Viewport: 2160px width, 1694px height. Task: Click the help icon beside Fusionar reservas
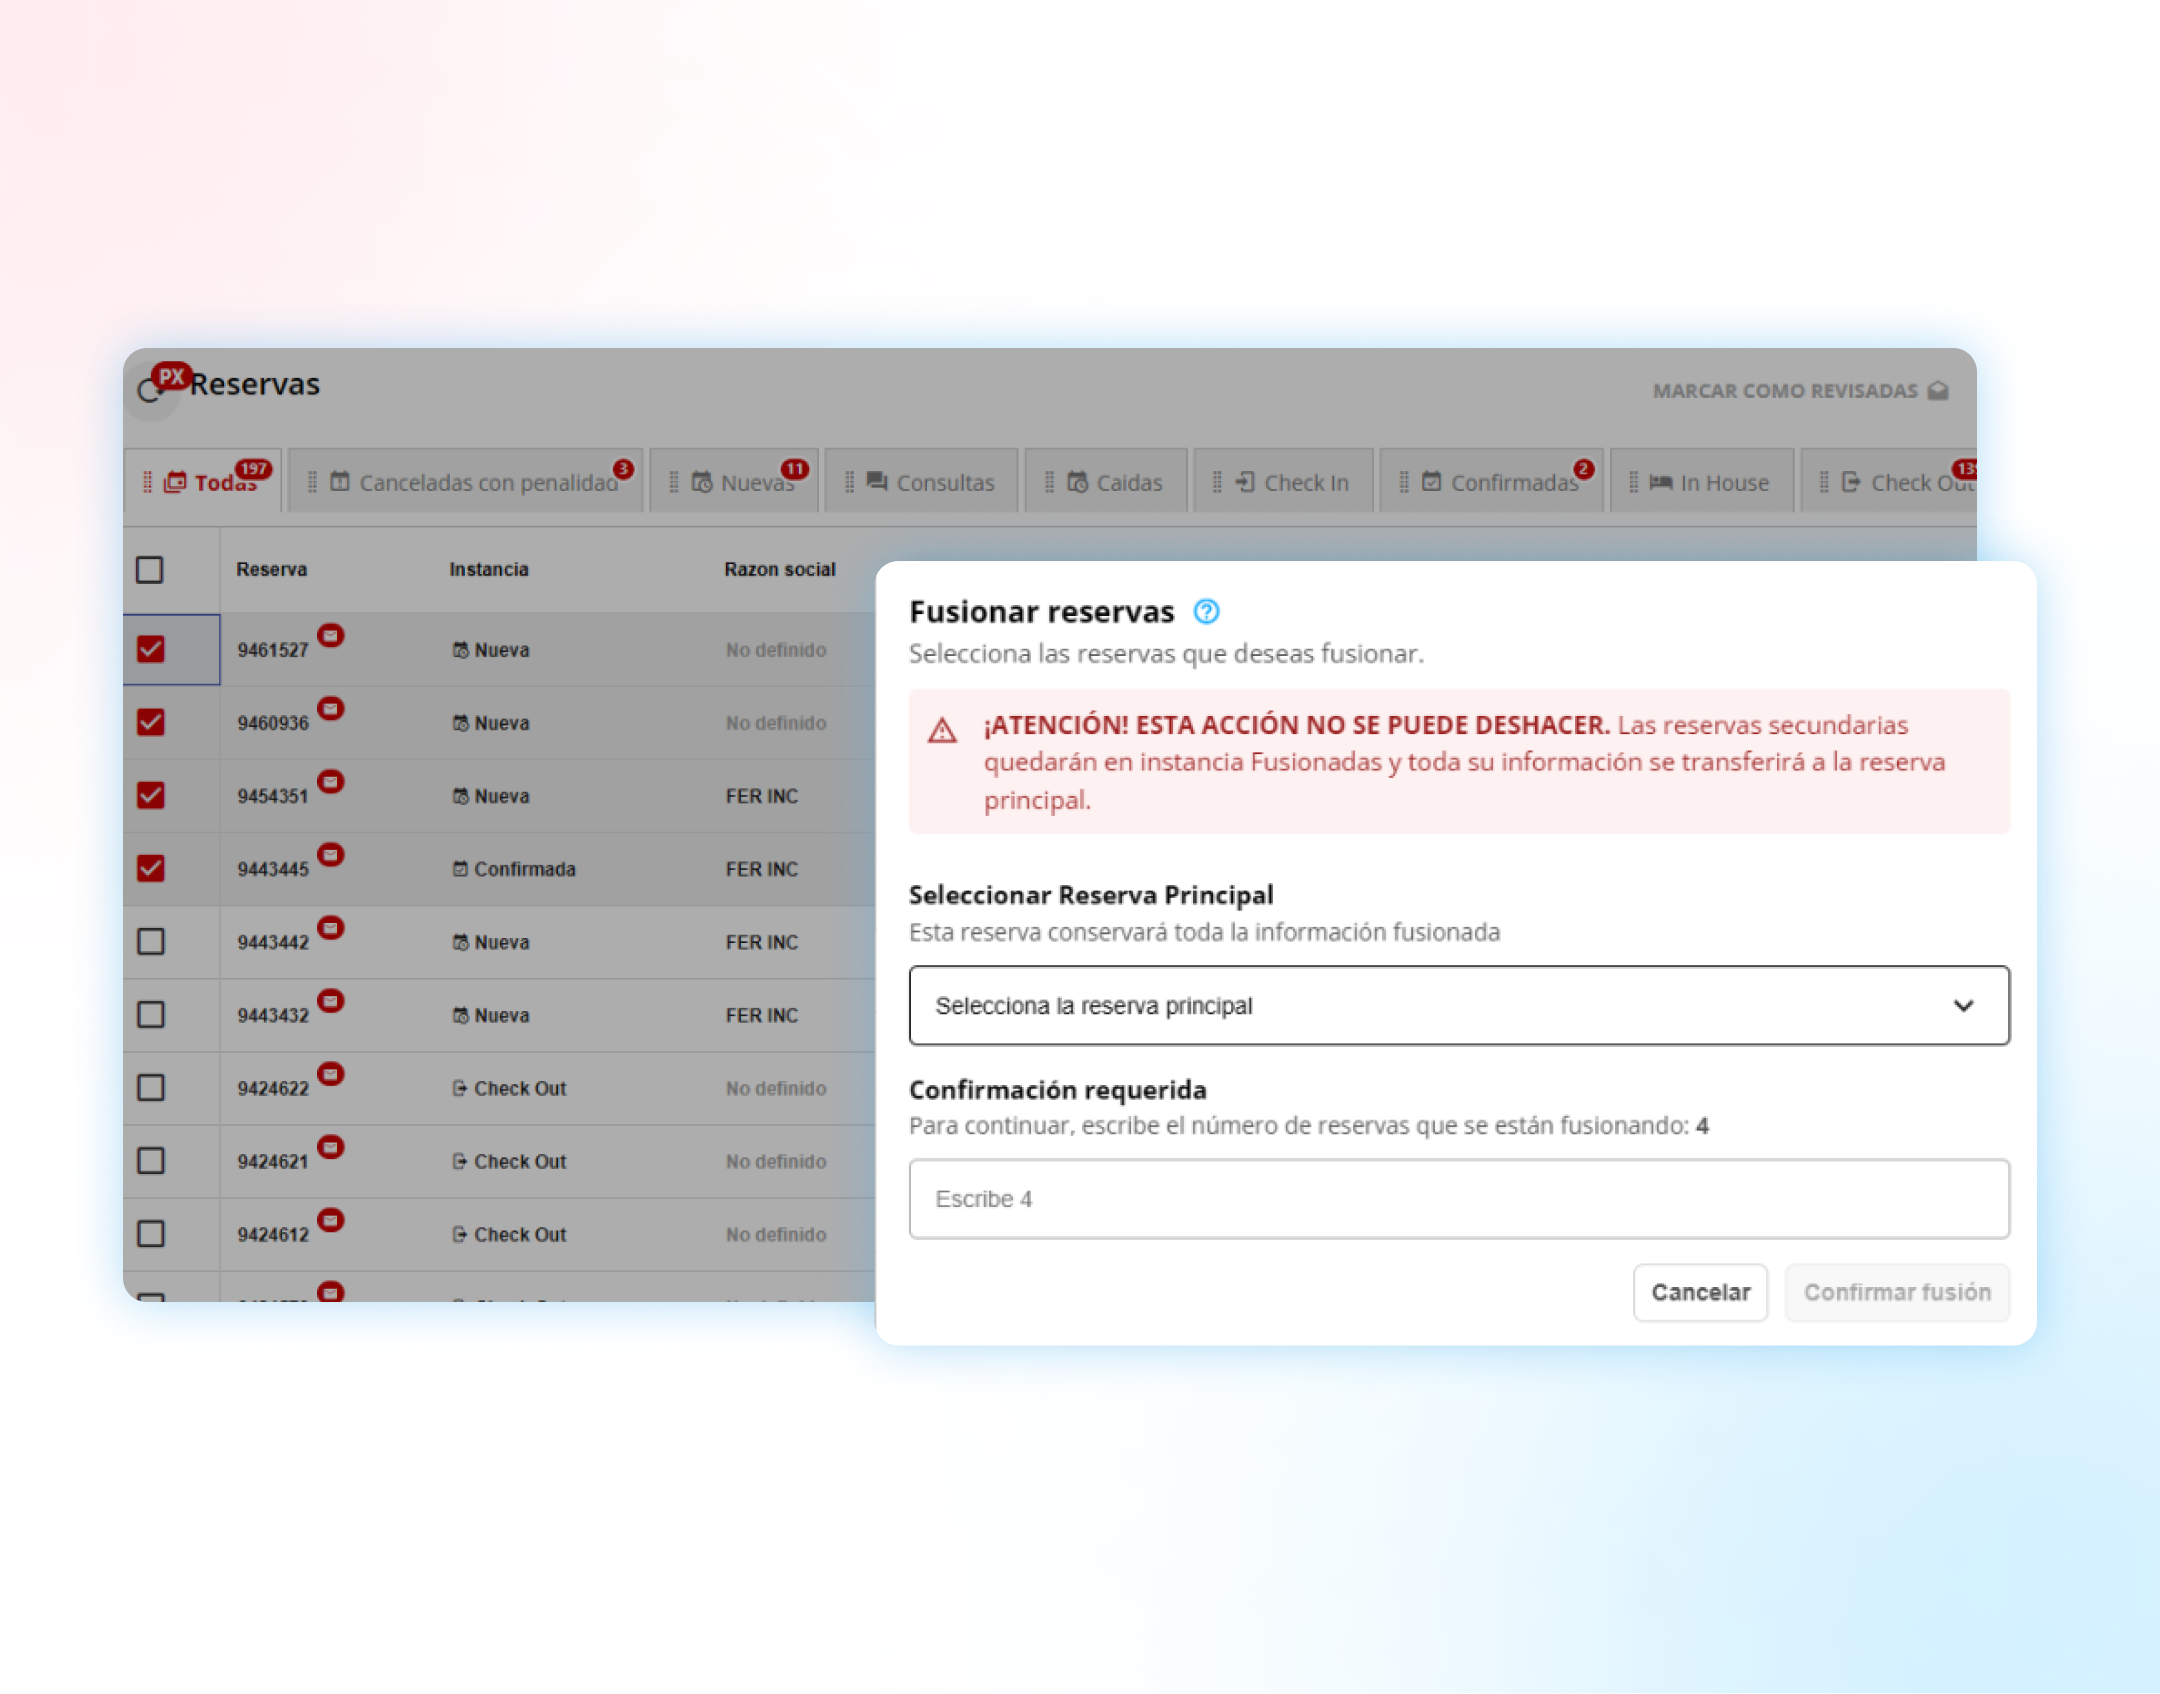coord(1206,611)
